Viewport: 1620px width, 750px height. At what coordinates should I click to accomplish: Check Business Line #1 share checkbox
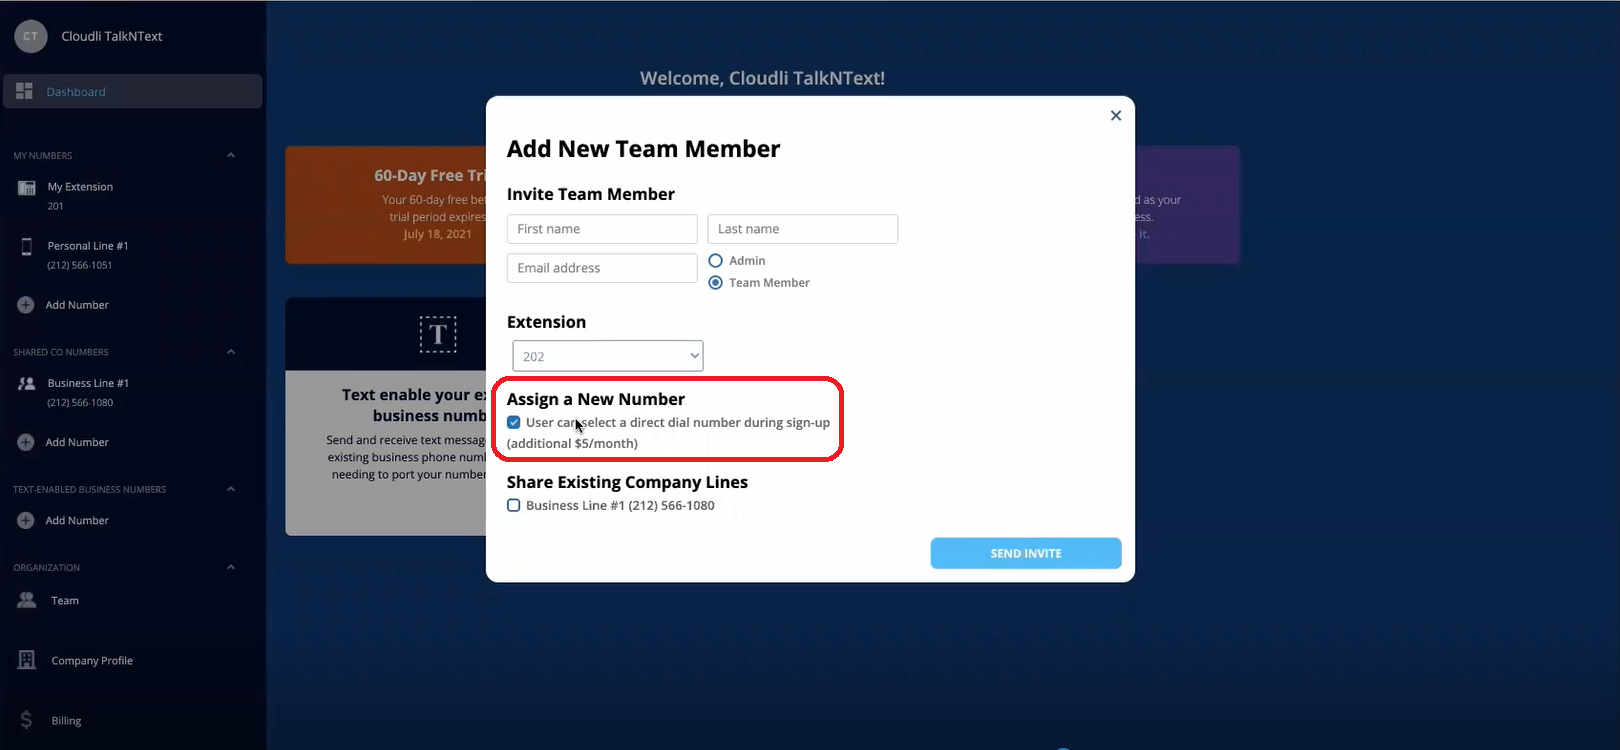pyautogui.click(x=514, y=505)
